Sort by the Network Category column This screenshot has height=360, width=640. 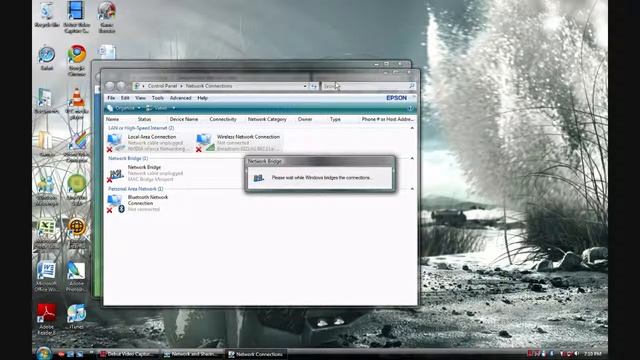(x=267, y=119)
